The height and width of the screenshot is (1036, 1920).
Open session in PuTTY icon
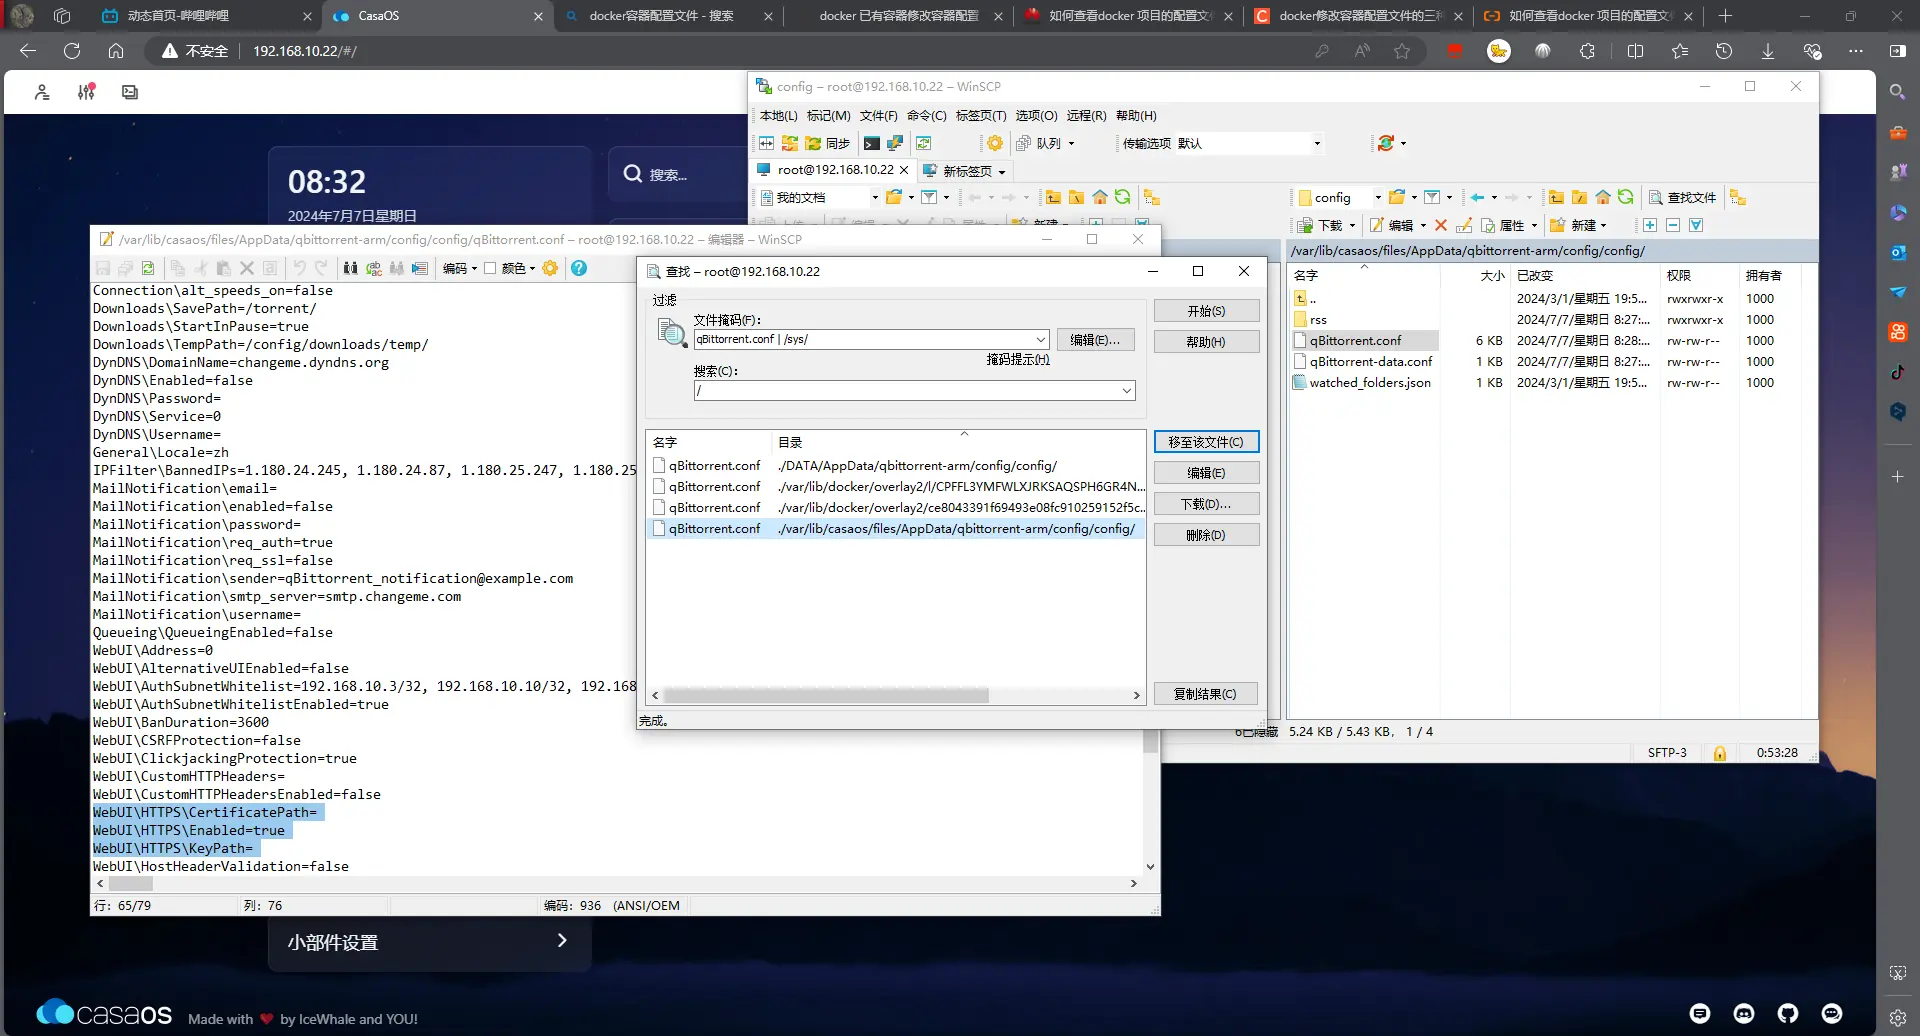click(895, 143)
